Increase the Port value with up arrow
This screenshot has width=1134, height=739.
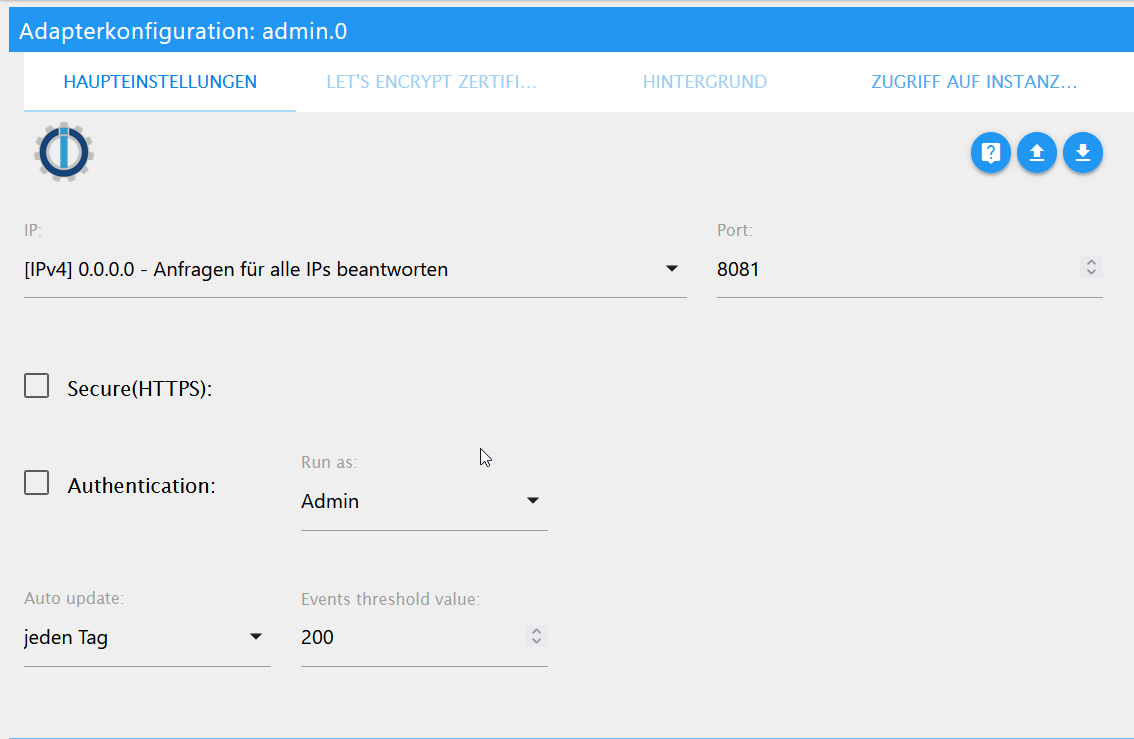(x=1092, y=263)
